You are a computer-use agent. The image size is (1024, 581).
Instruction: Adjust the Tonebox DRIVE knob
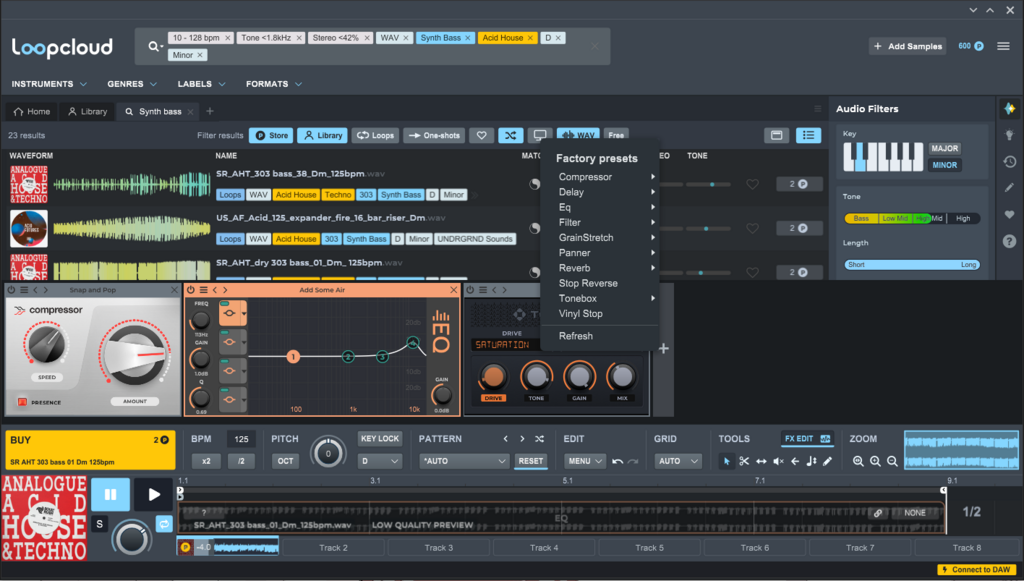point(493,376)
